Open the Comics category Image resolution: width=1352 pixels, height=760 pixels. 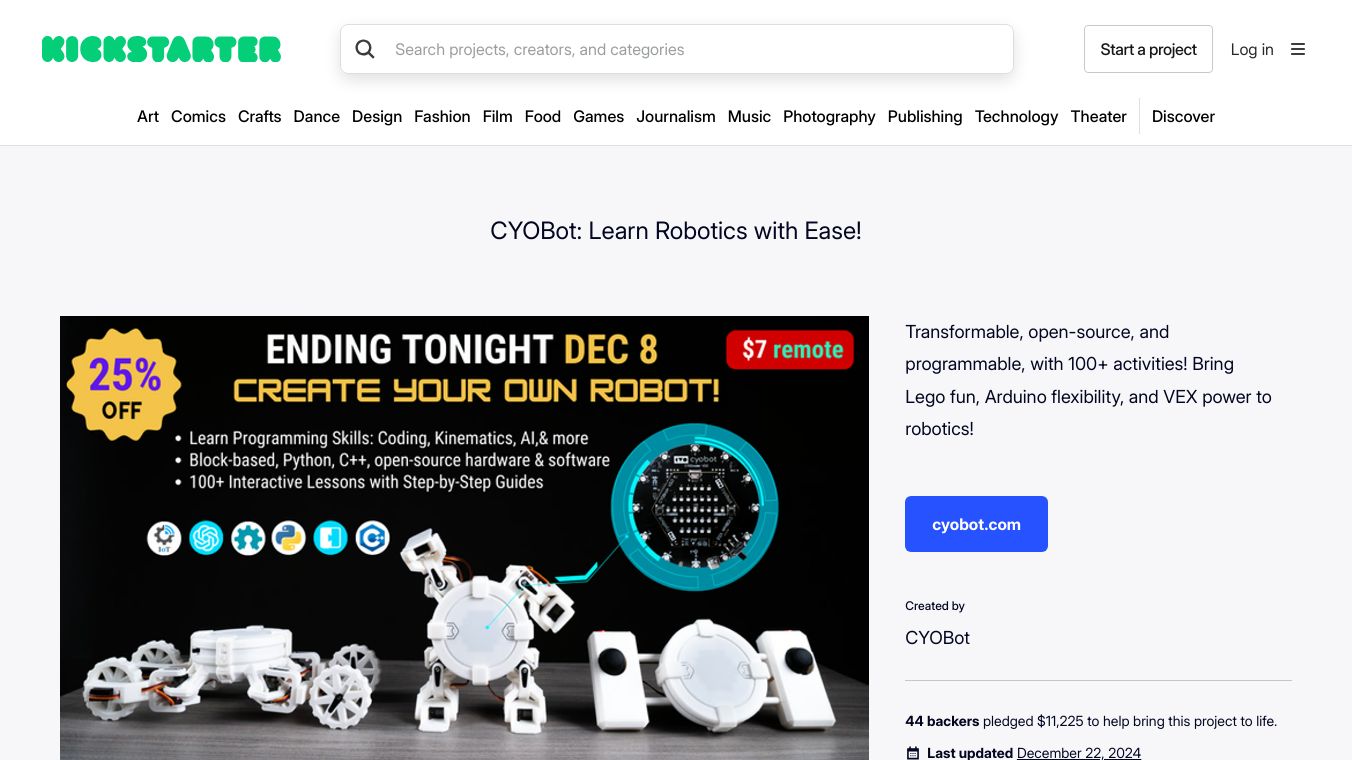(198, 116)
